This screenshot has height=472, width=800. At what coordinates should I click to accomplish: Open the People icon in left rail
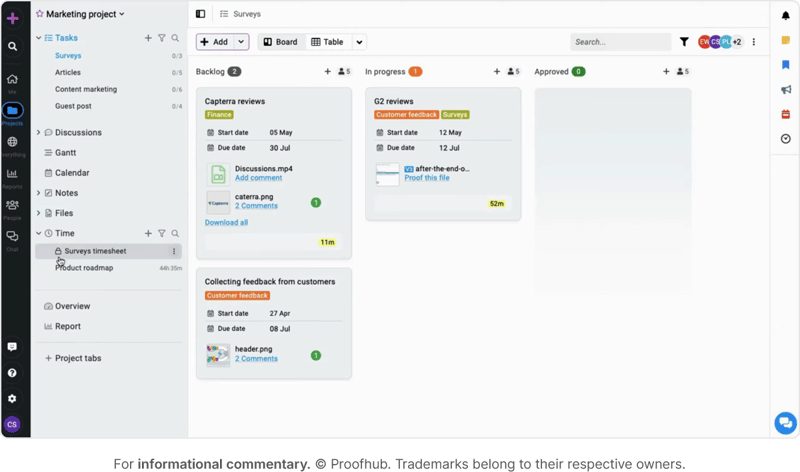(12, 205)
